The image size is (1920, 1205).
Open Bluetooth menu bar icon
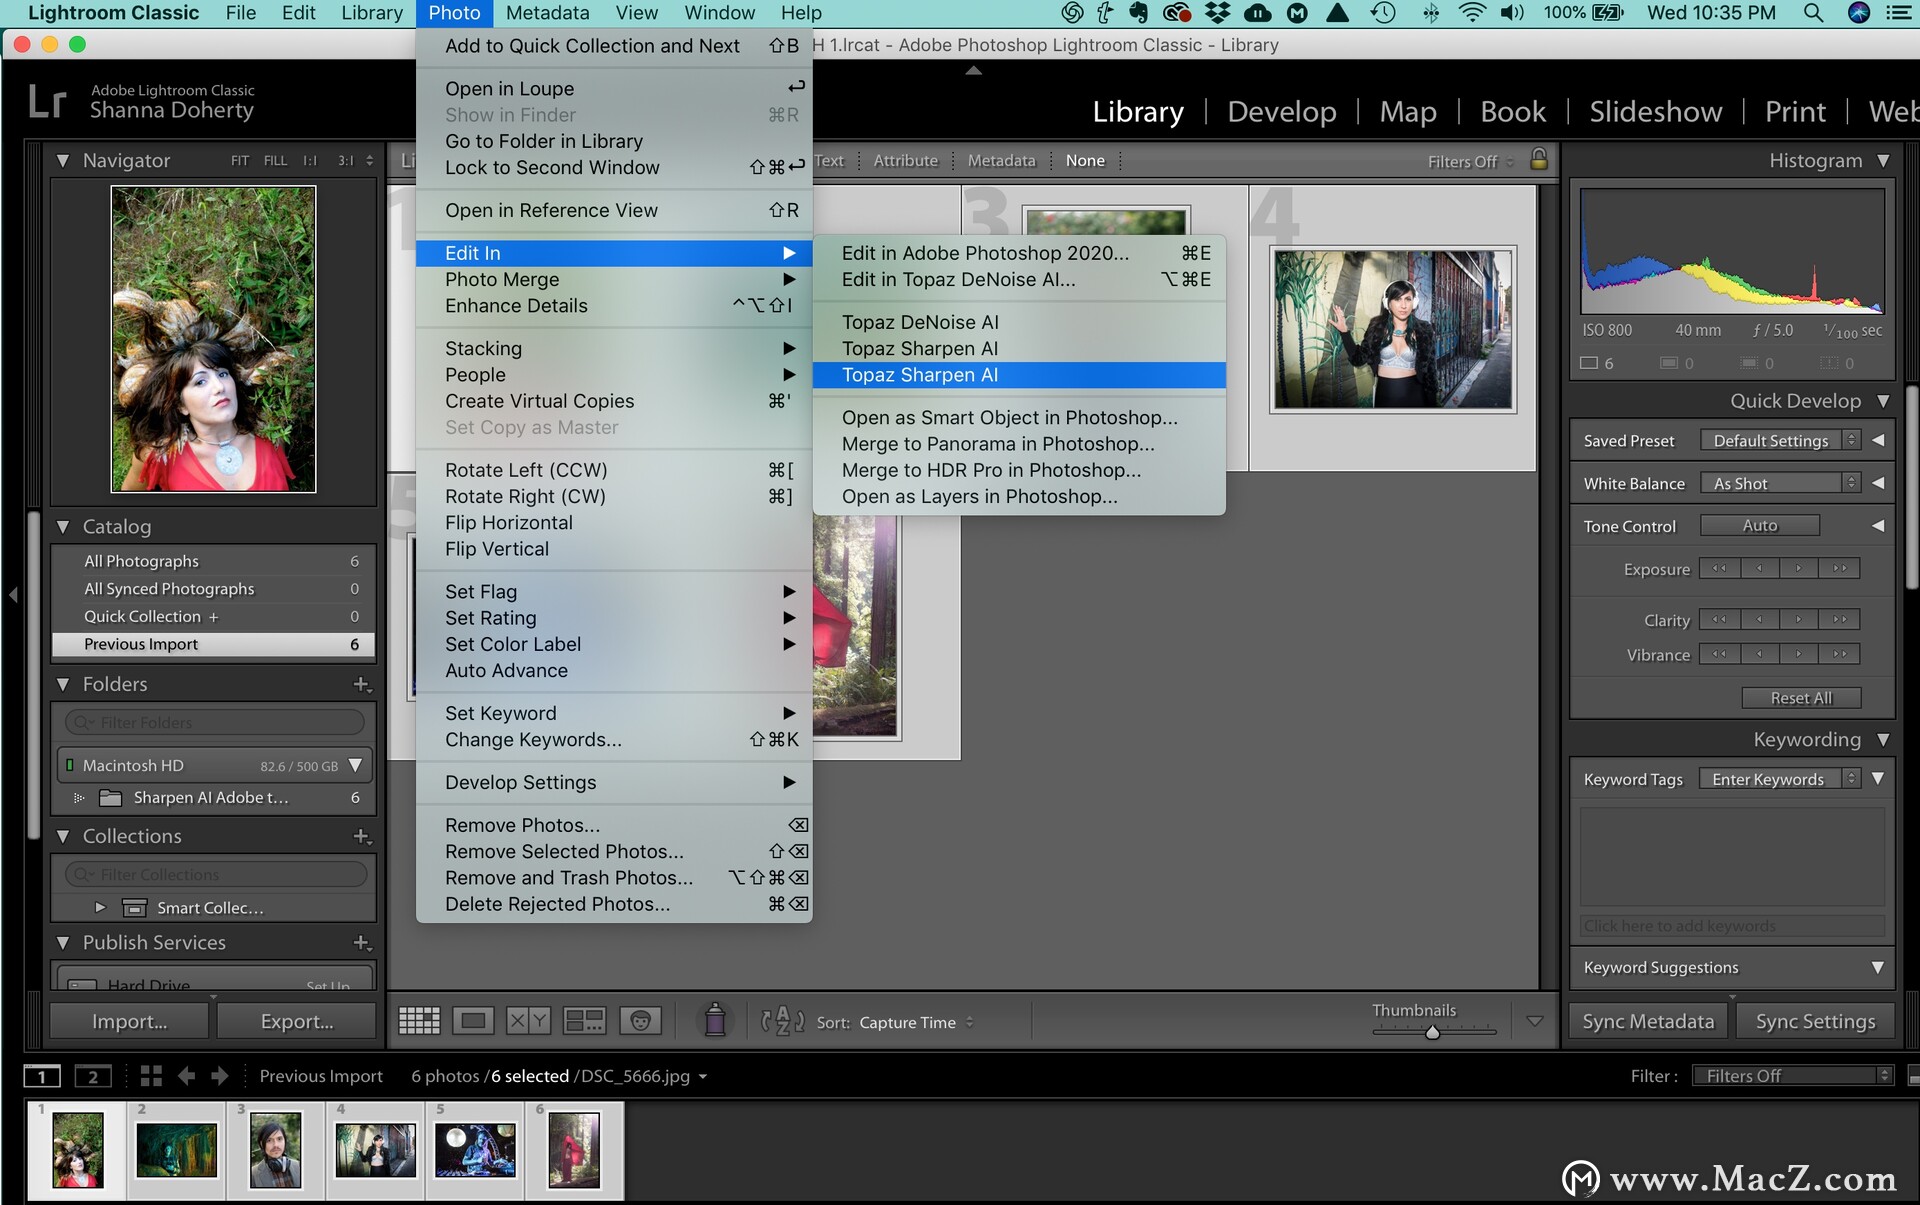click(1431, 13)
